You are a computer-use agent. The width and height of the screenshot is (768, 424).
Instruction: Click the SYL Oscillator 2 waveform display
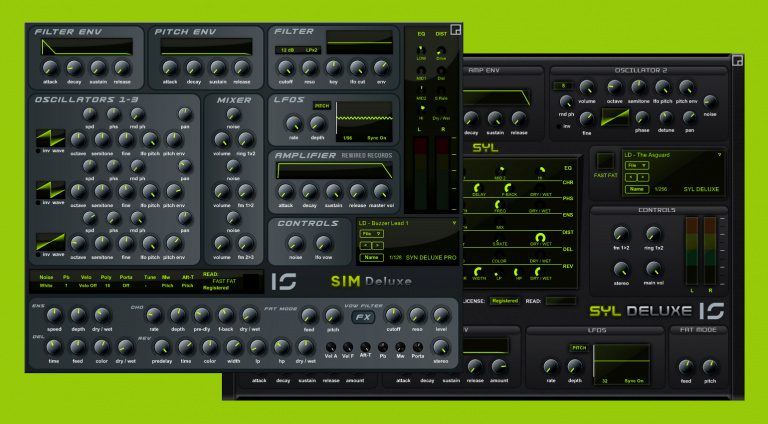[x=615, y=118]
